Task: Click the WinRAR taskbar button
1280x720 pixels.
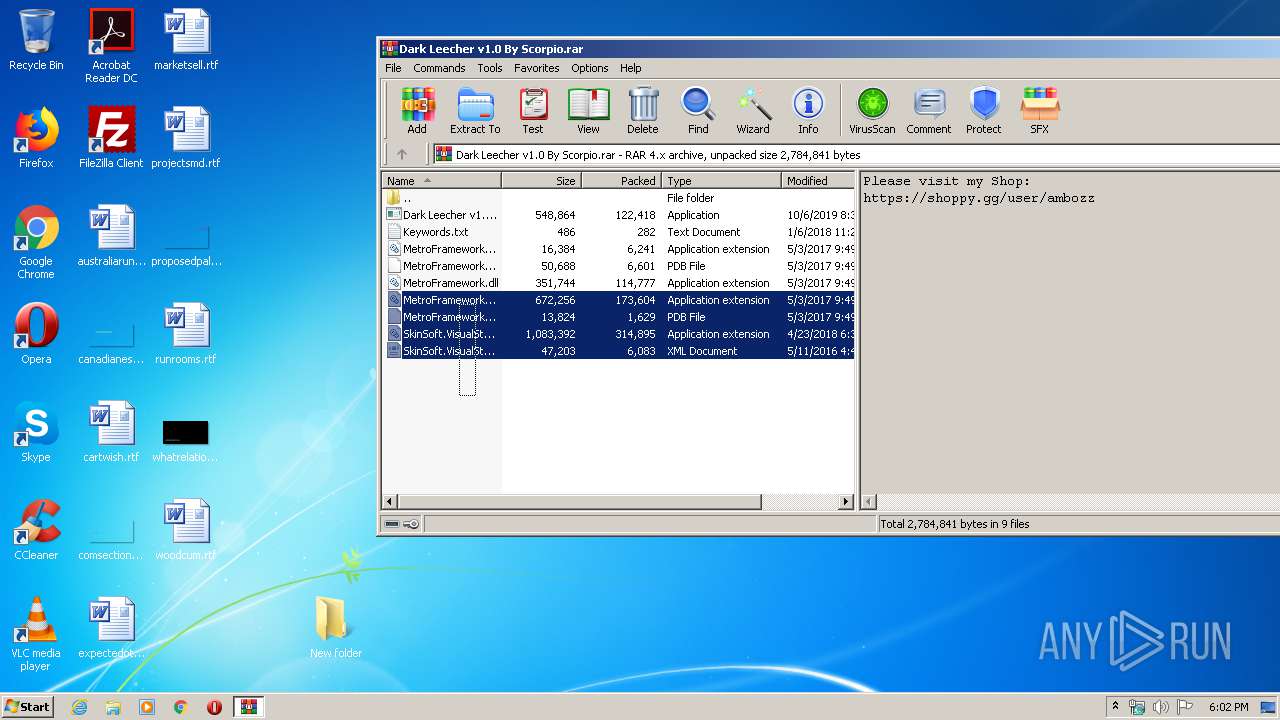Action: 249,707
